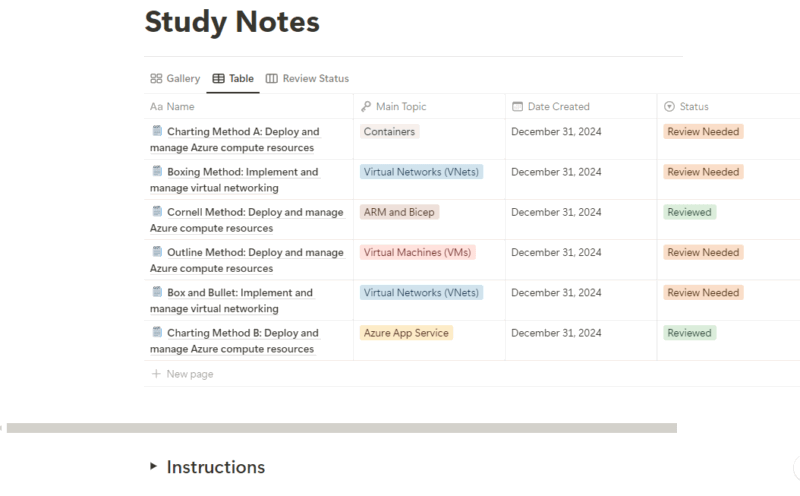Click the date cell for Box and Bullet
This screenshot has height=496, width=800.
[581, 301]
